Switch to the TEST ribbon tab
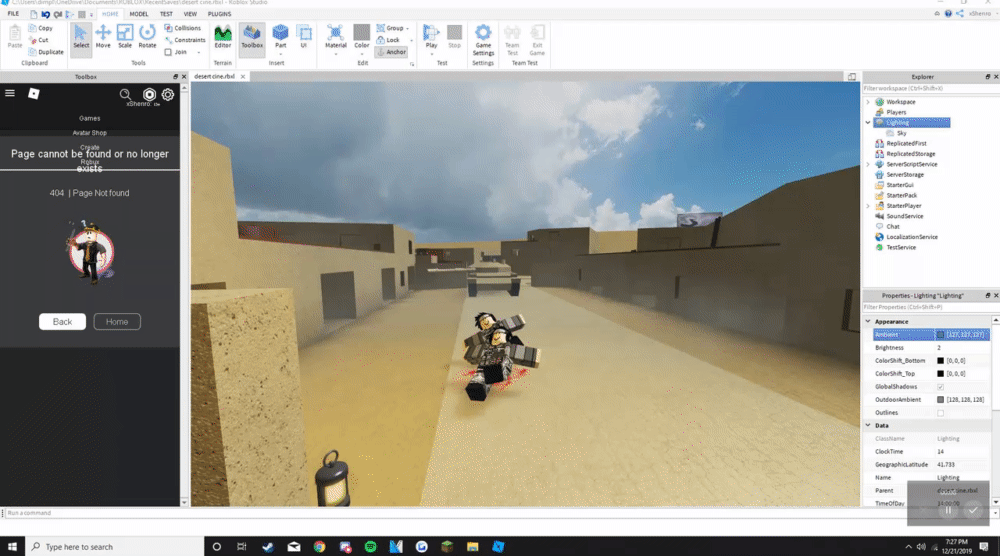This screenshot has height=556, width=1000. pos(166,14)
